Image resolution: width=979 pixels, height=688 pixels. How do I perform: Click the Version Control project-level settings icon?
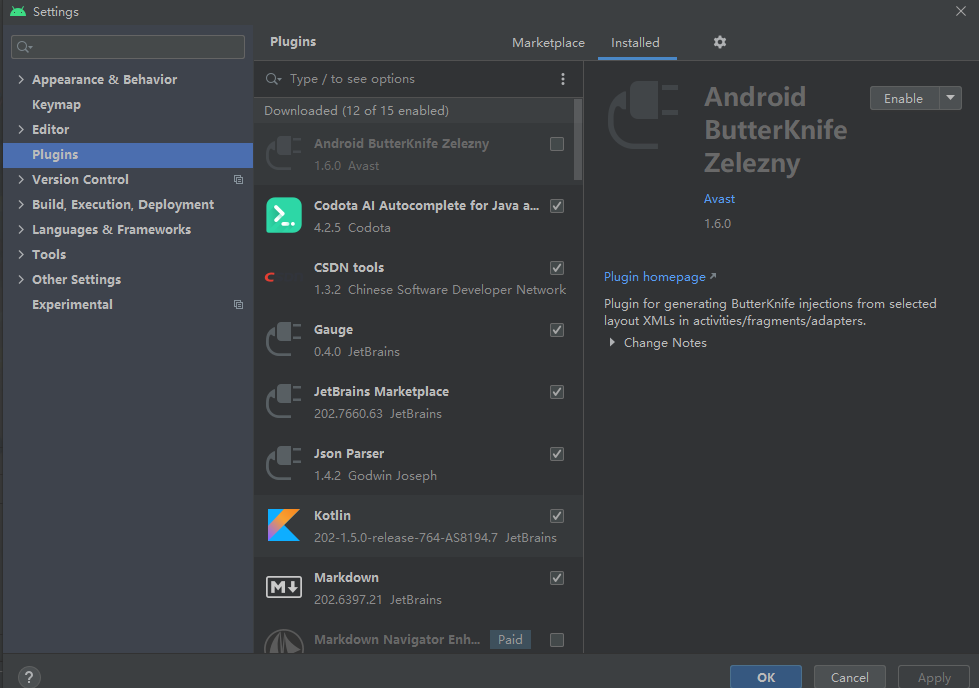pyautogui.click(x=239, y=179)
